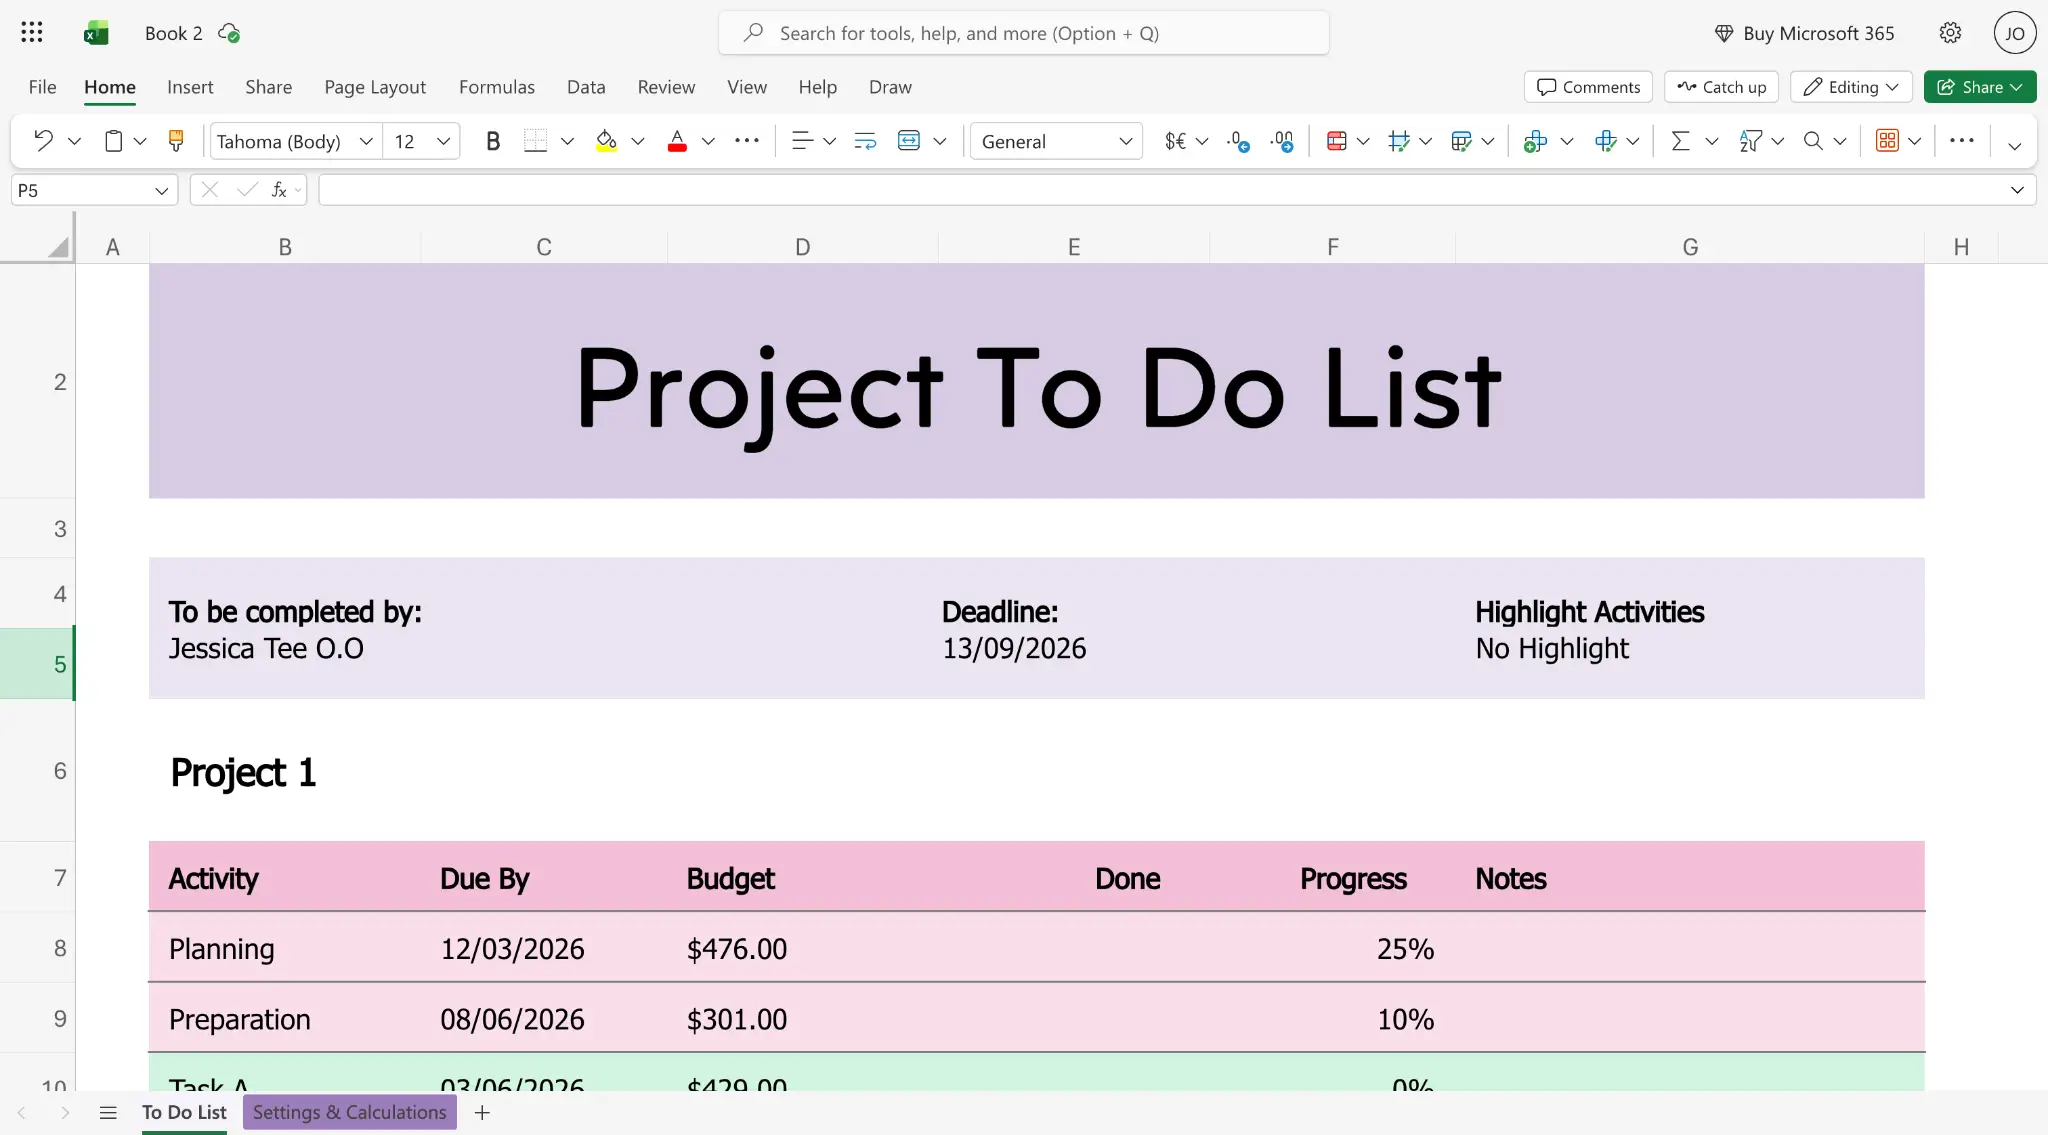Switch to the Draw tab
Viewport: 2048px width, 1135px height.
pyautogui.click(x=890, y=87)
